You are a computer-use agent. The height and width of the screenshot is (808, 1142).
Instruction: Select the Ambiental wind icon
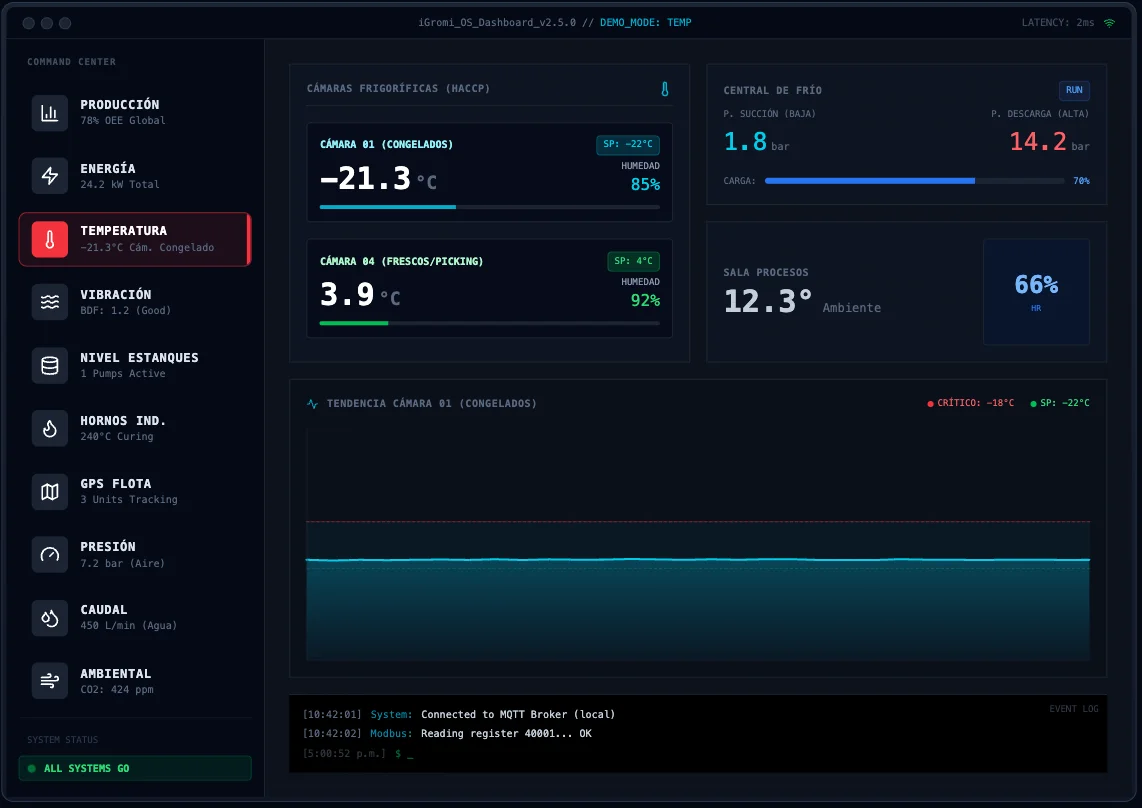[x=50, y=680]
